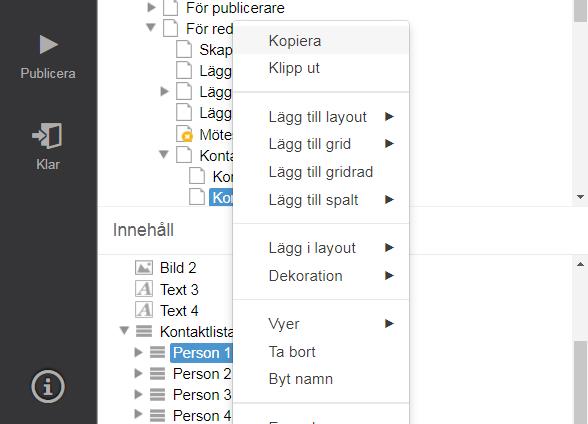The width and height of the screenshot is (588, 424).
Task: Collapse the Kontaktlista node
Action: [124, 330]
